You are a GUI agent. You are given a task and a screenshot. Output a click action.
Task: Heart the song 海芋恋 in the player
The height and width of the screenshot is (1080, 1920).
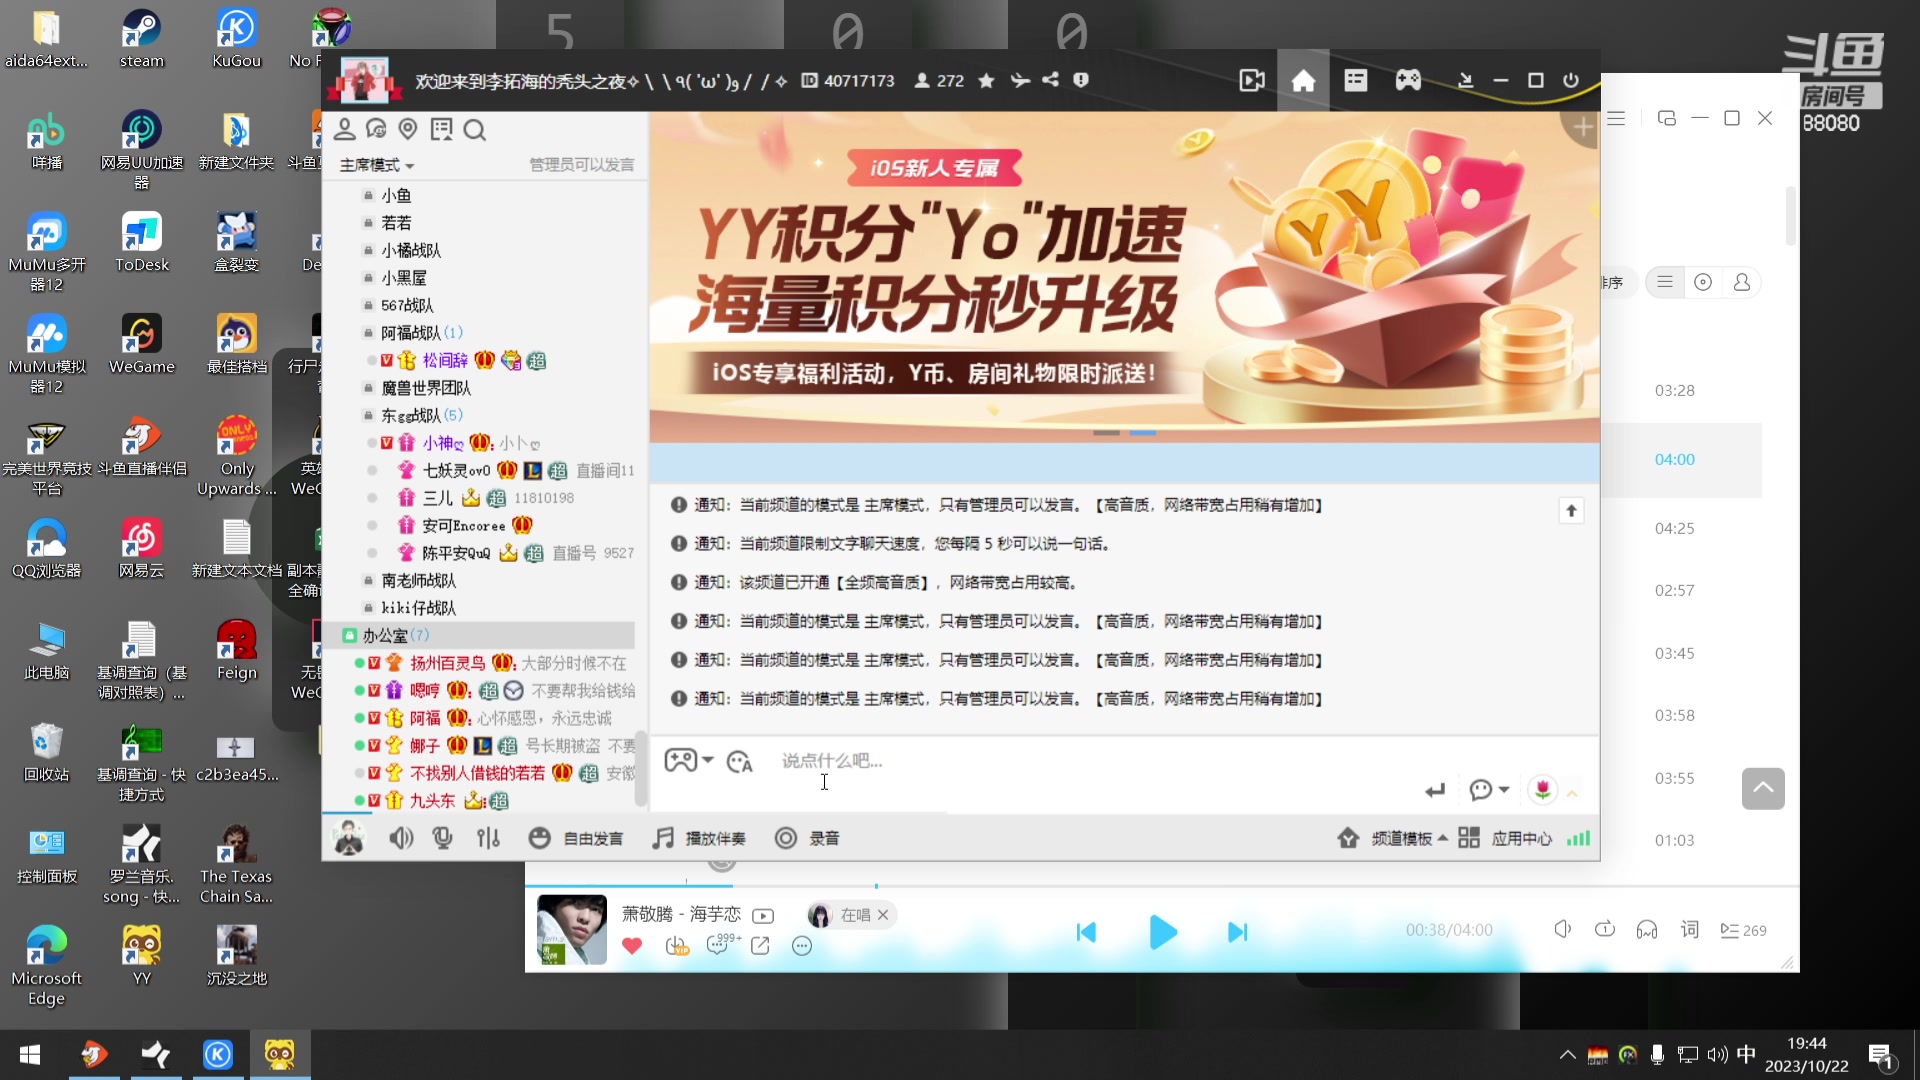point(632,945)
